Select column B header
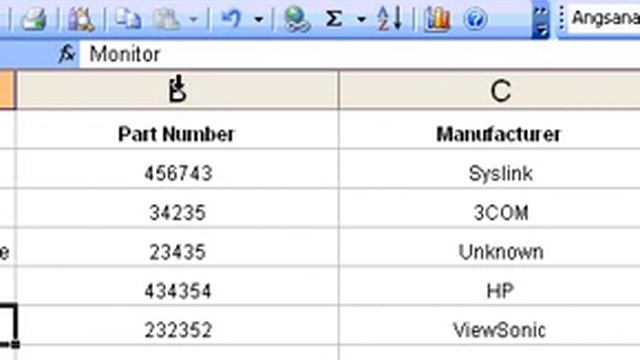 click(178, 90)
